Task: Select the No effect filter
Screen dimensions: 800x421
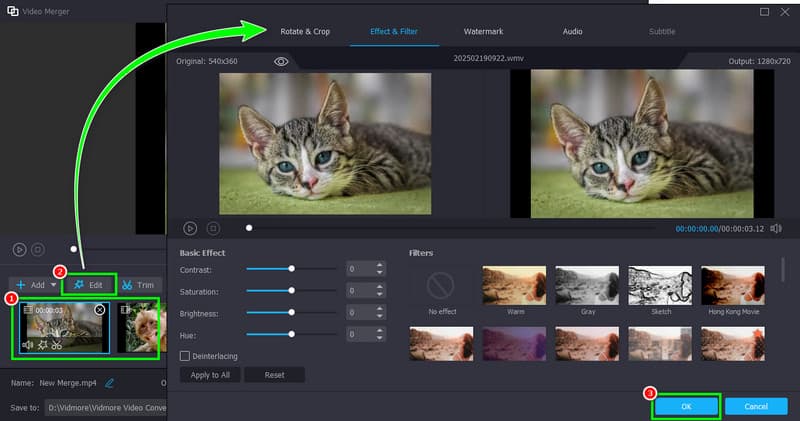Action: click(x=441, y=290)
